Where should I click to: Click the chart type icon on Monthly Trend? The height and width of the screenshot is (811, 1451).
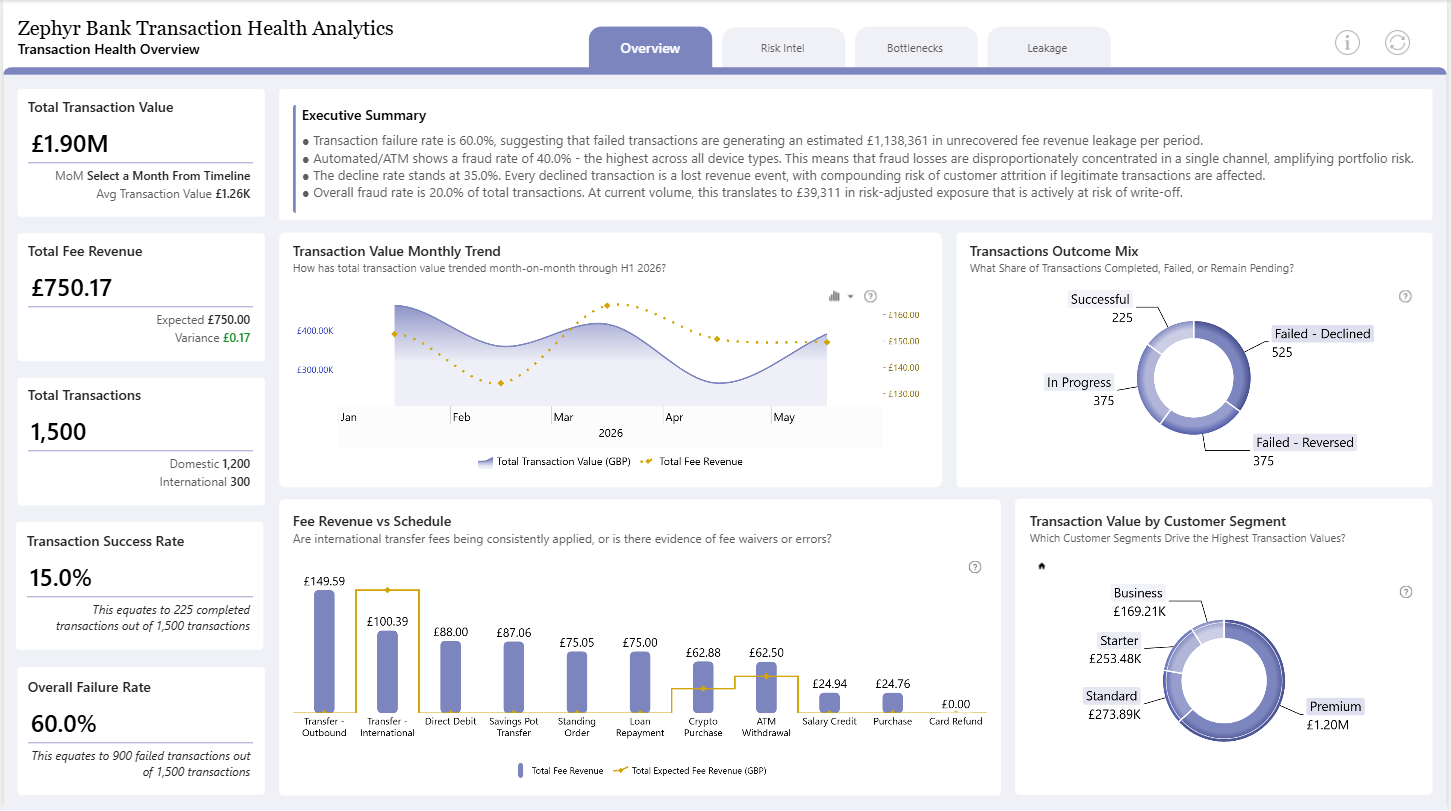835,296
